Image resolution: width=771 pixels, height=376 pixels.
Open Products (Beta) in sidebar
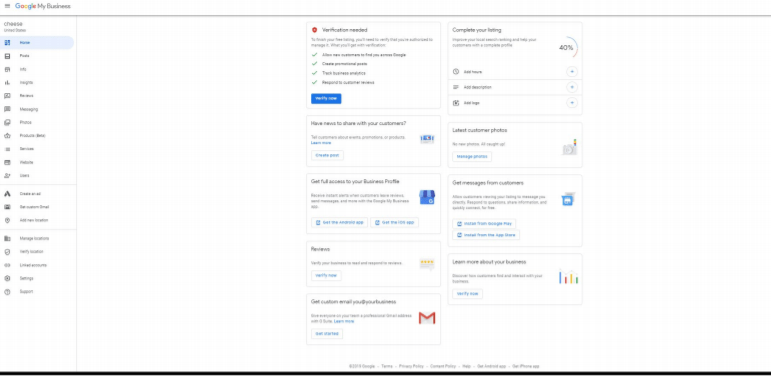[32, 136]
